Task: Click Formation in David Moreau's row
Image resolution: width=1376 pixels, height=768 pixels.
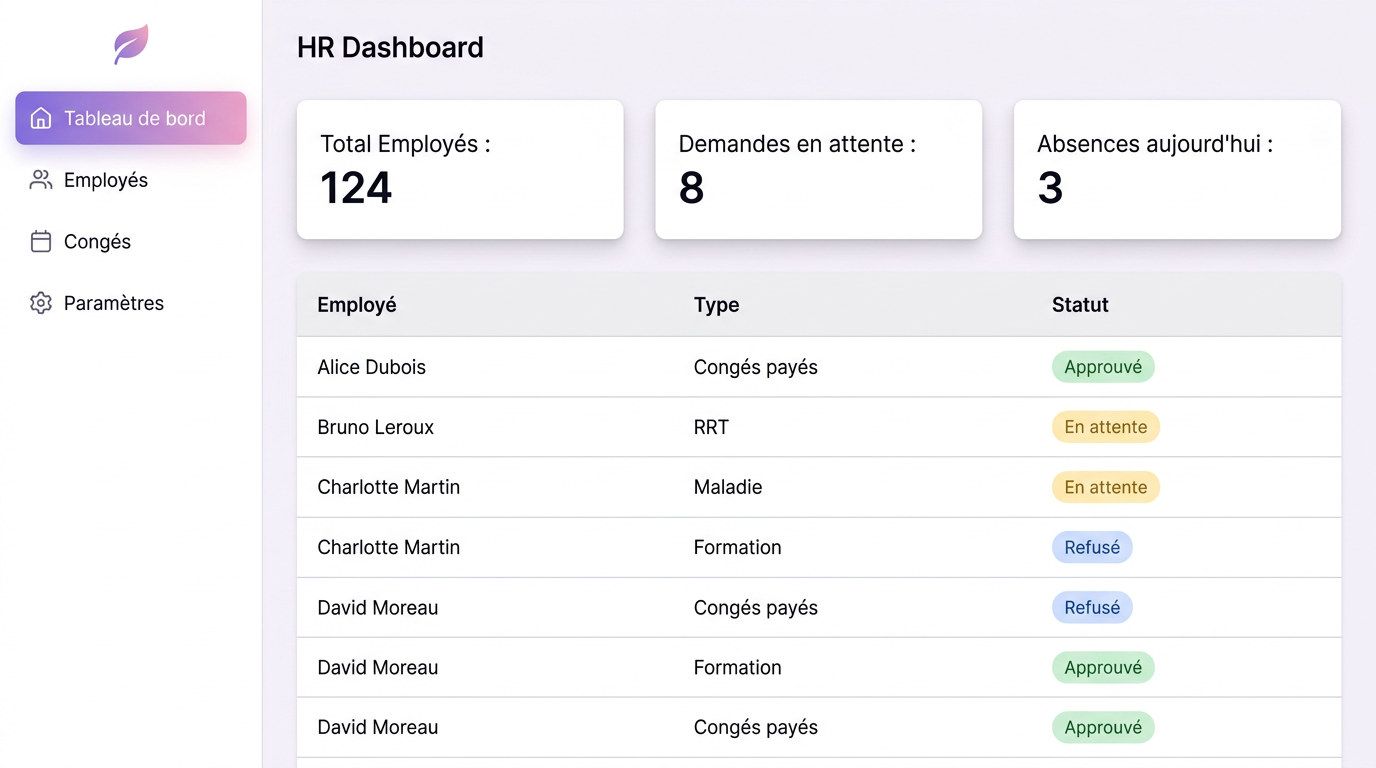Action: pyautogui.click(x=738, y=667)
